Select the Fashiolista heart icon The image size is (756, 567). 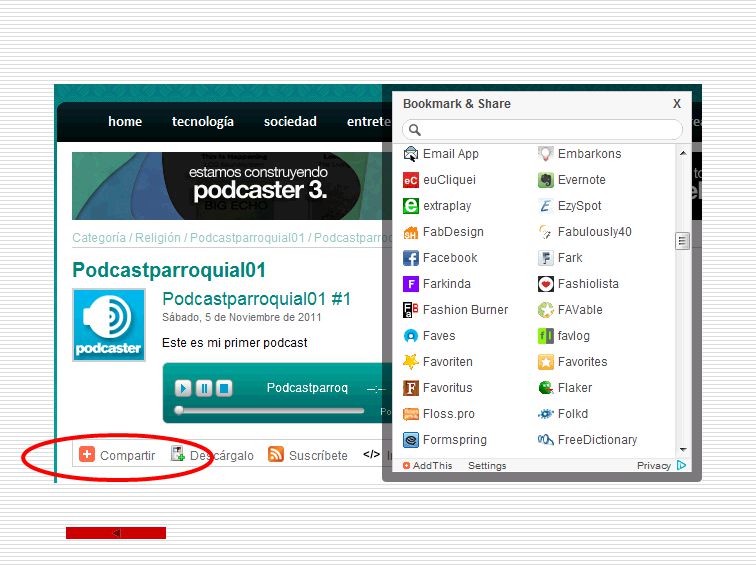(x=545, y=284)
